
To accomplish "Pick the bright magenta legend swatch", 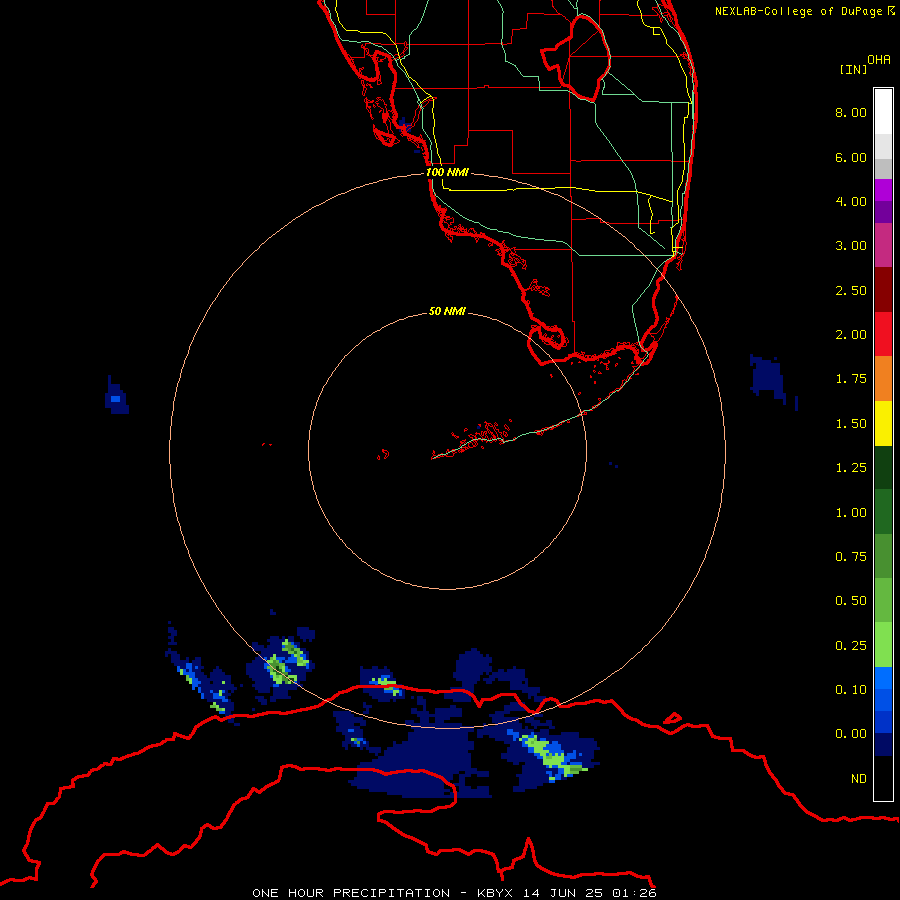I will pyautogui.click(x=883, y=191).
